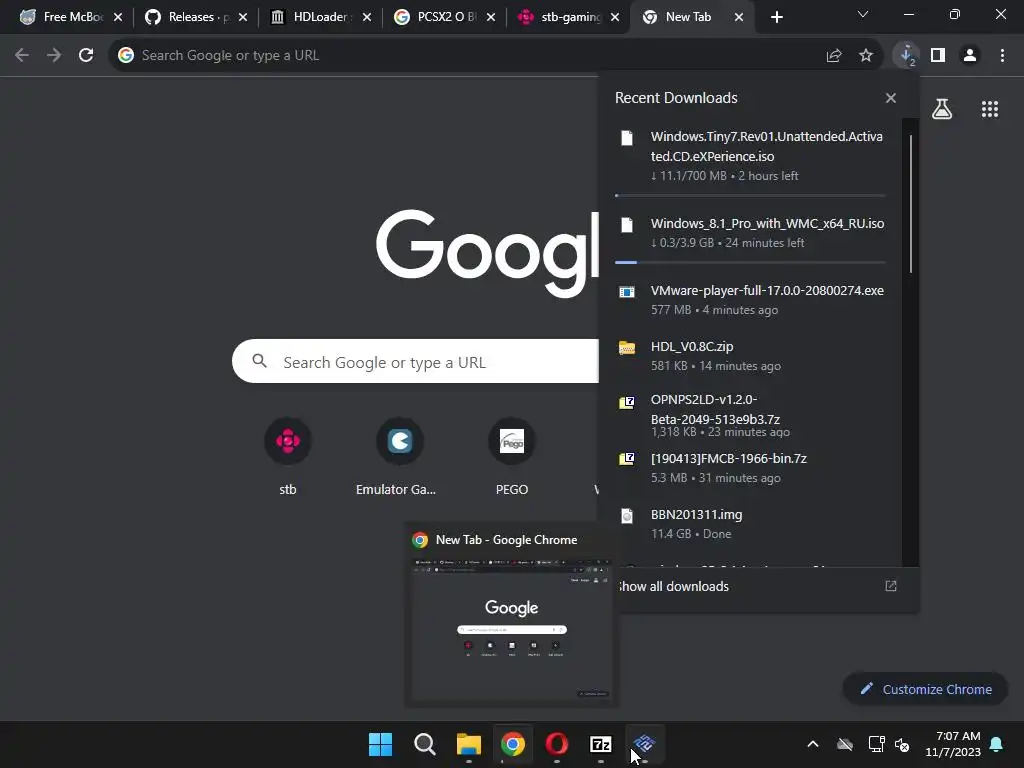Open the Chrome profile avatar icon
This screenshot has height=768, width=1024.
coord(970,56)
